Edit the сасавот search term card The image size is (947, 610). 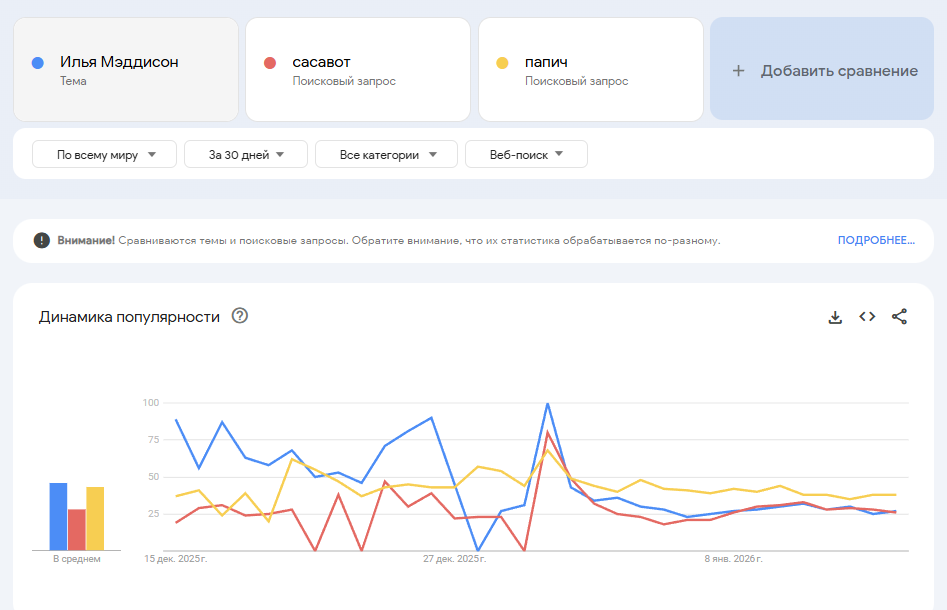pyautogui.click(x=358, y=70)
